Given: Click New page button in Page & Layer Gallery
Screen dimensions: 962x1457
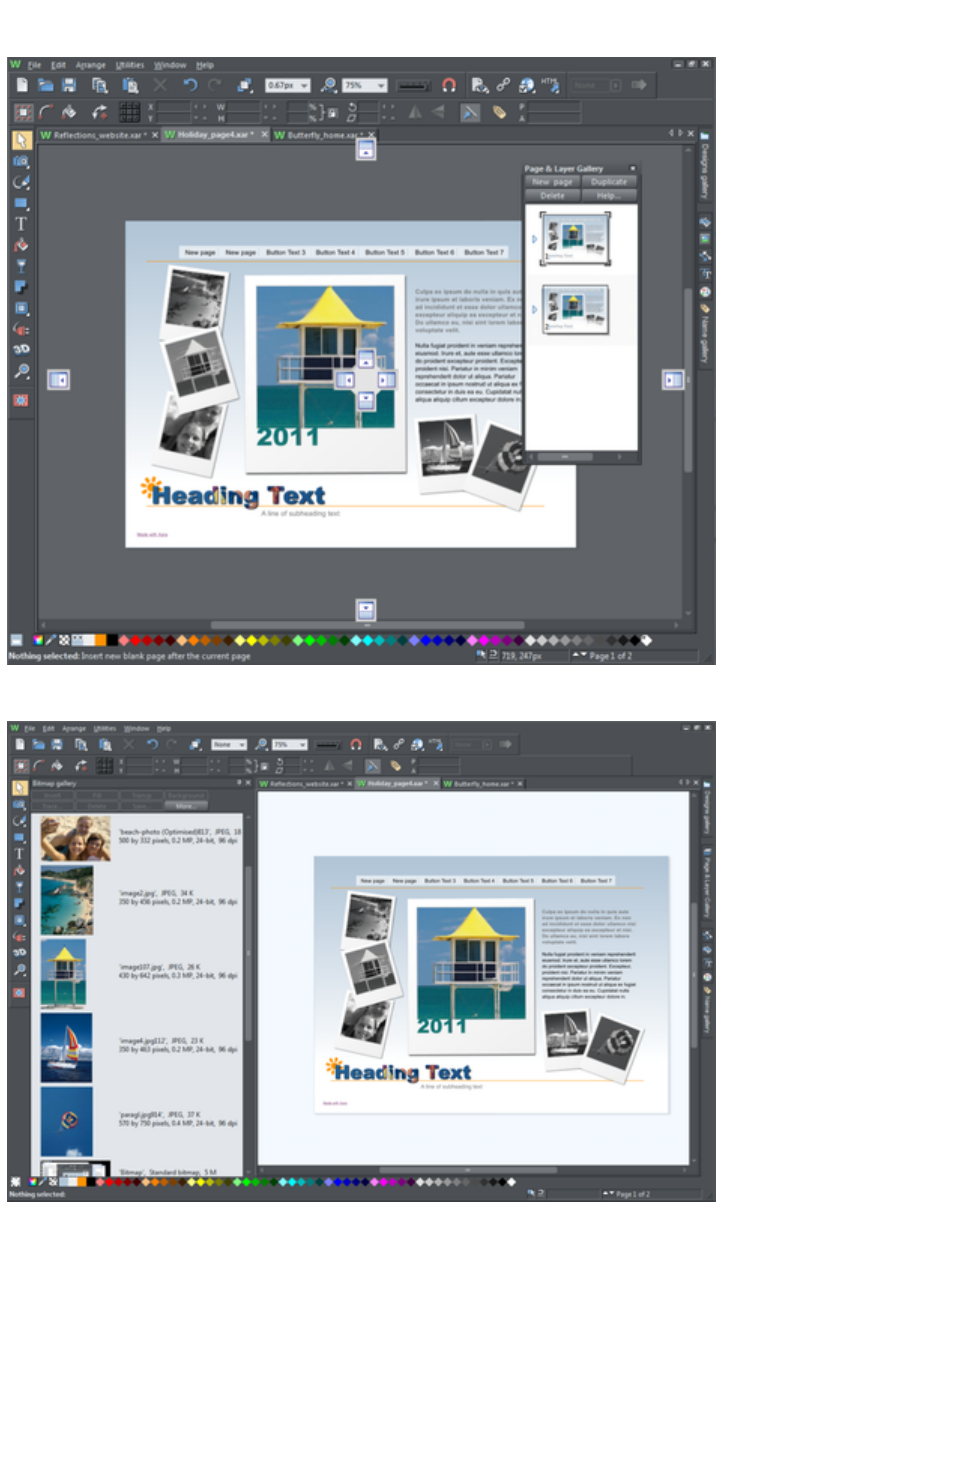Looking at the screenshot, I should 552,182.
